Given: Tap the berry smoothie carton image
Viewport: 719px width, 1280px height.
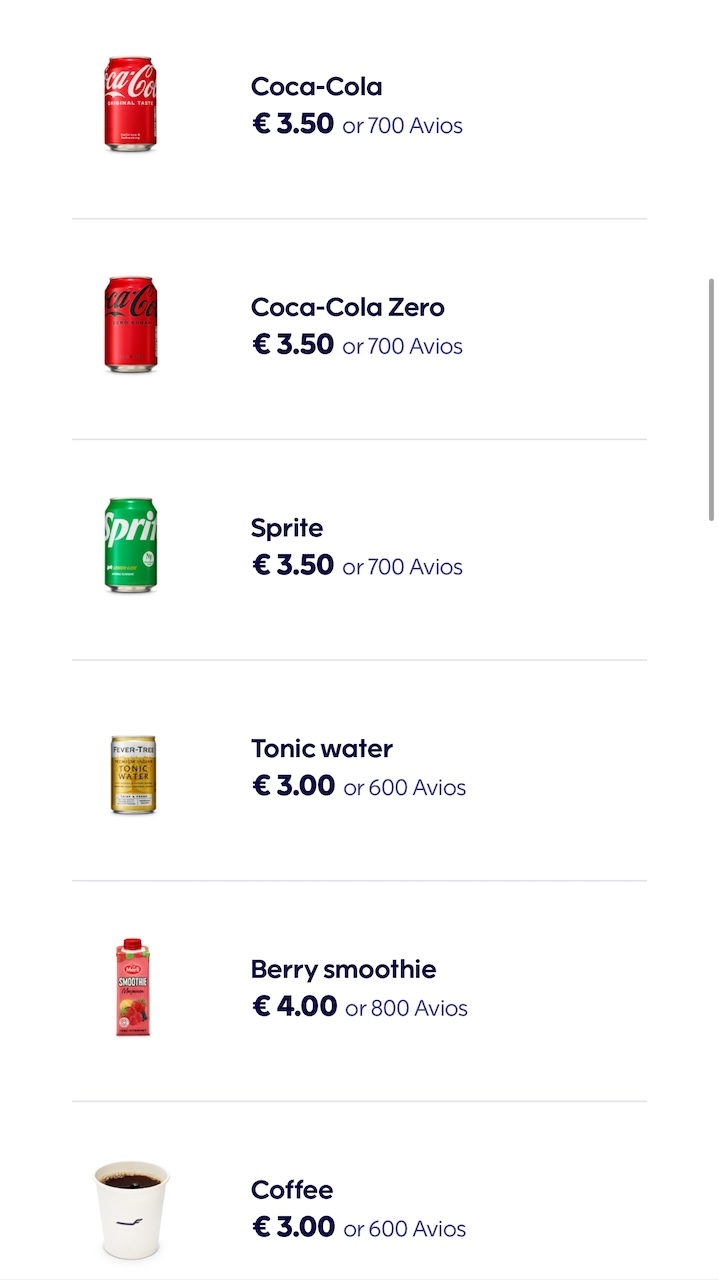Looking at the screenshot, I should pyautogui.click(x=133, y=987).
